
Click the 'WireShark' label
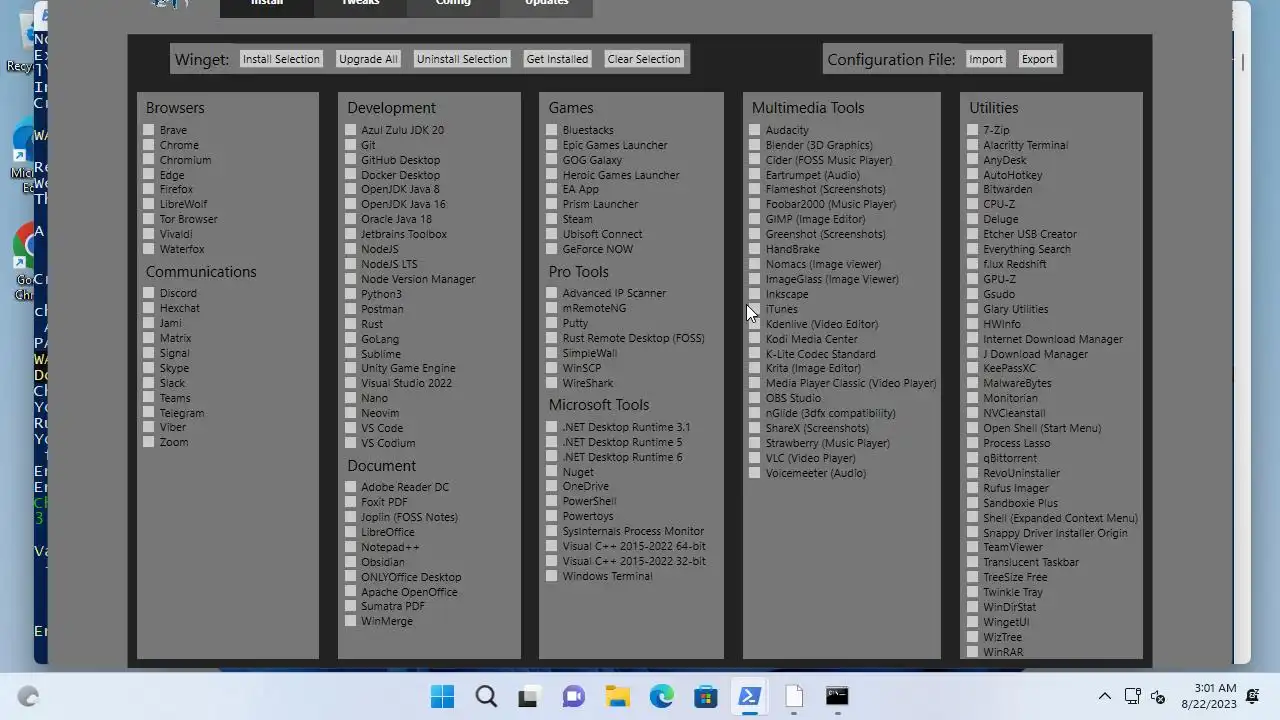click(588, 383)
